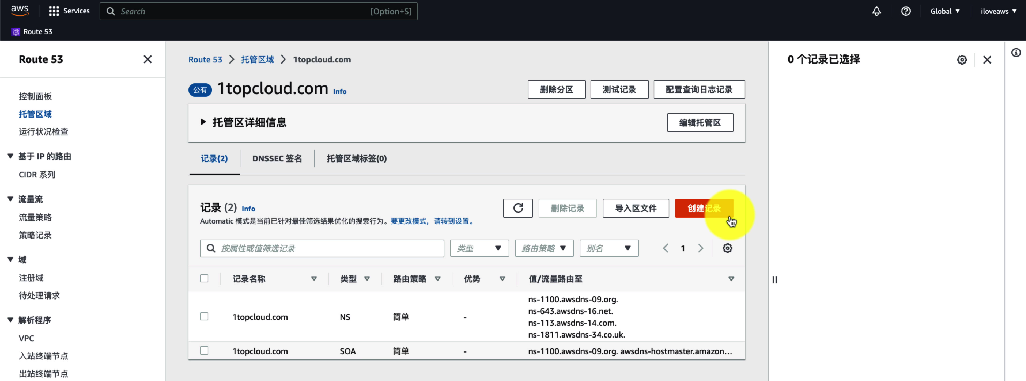1026x381 pixels.
Task: Open 运行状况检查 in the sidebar
Action: pos(44,132)
